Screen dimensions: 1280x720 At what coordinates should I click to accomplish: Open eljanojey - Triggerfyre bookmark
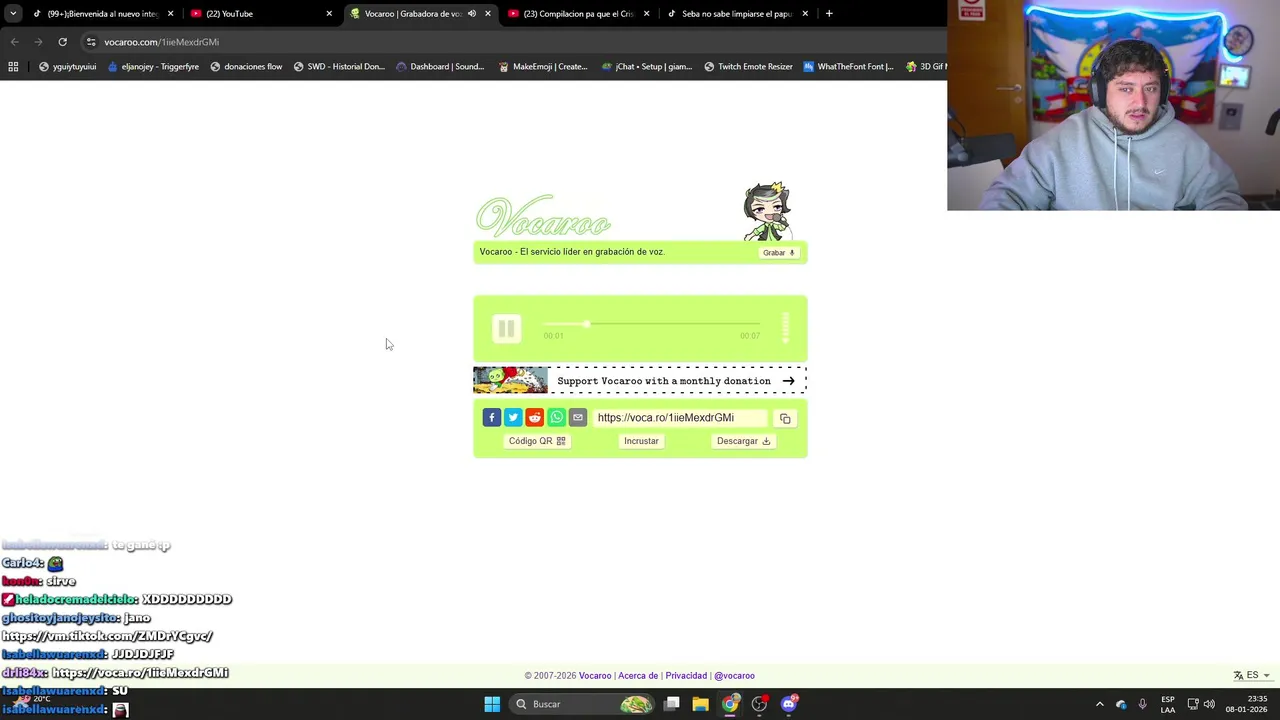[x=153, y=67]
